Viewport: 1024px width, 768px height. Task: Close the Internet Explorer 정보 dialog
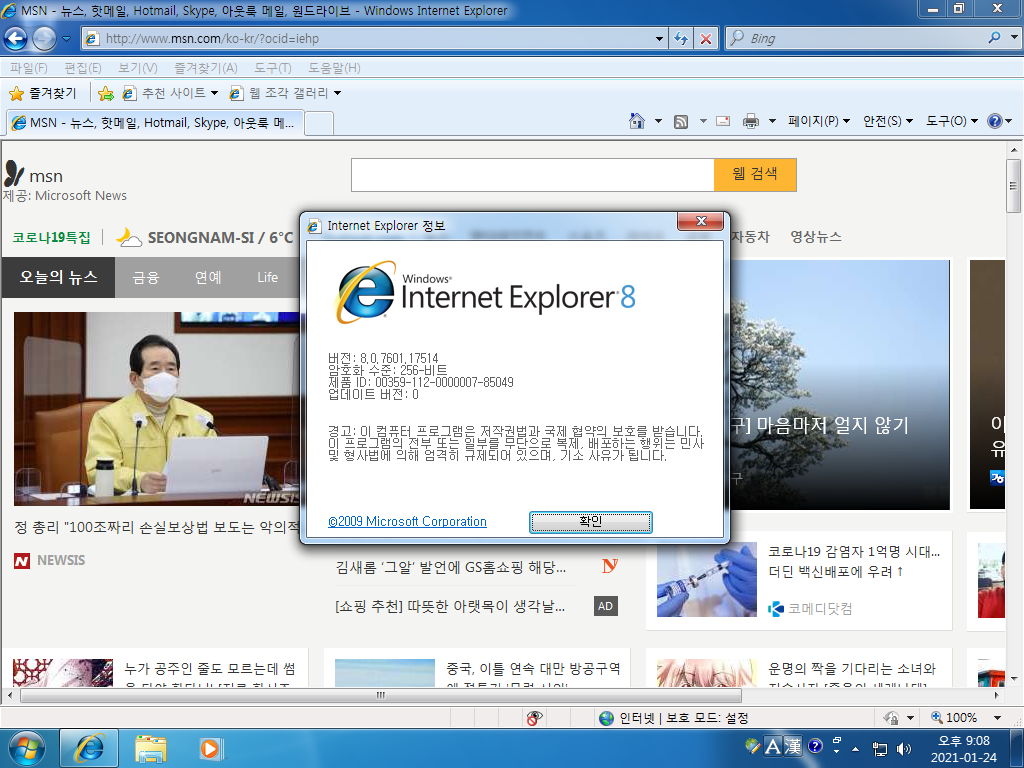pos(701,221)
